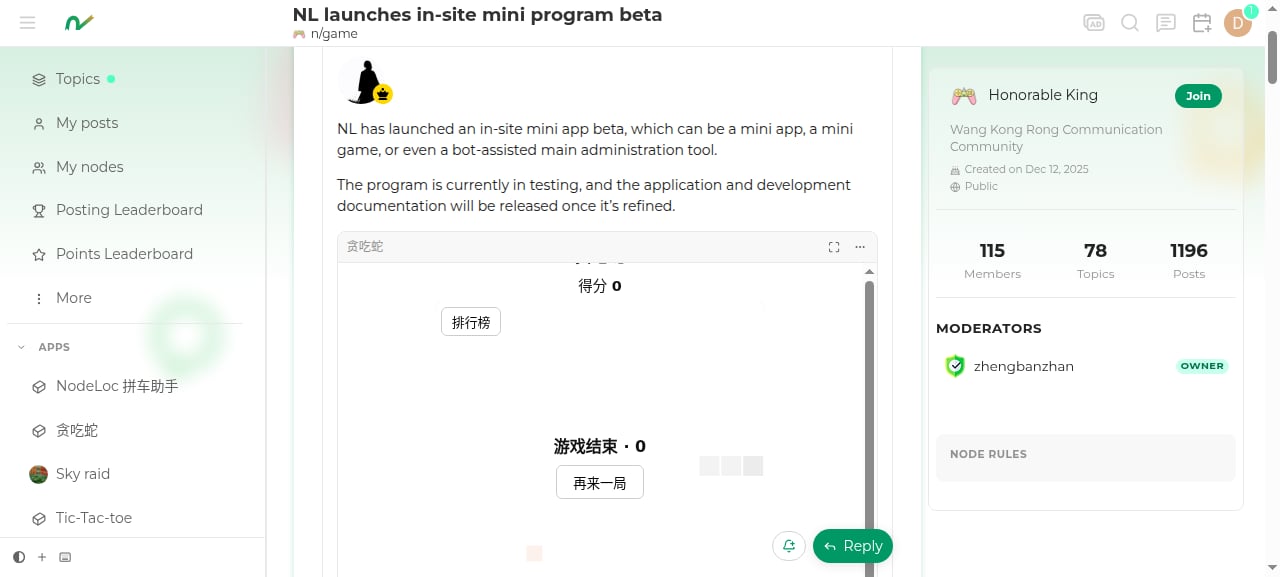Click the 1196 Posts stat
The height and width of the screenshot is (577, 1280).
1189,260
